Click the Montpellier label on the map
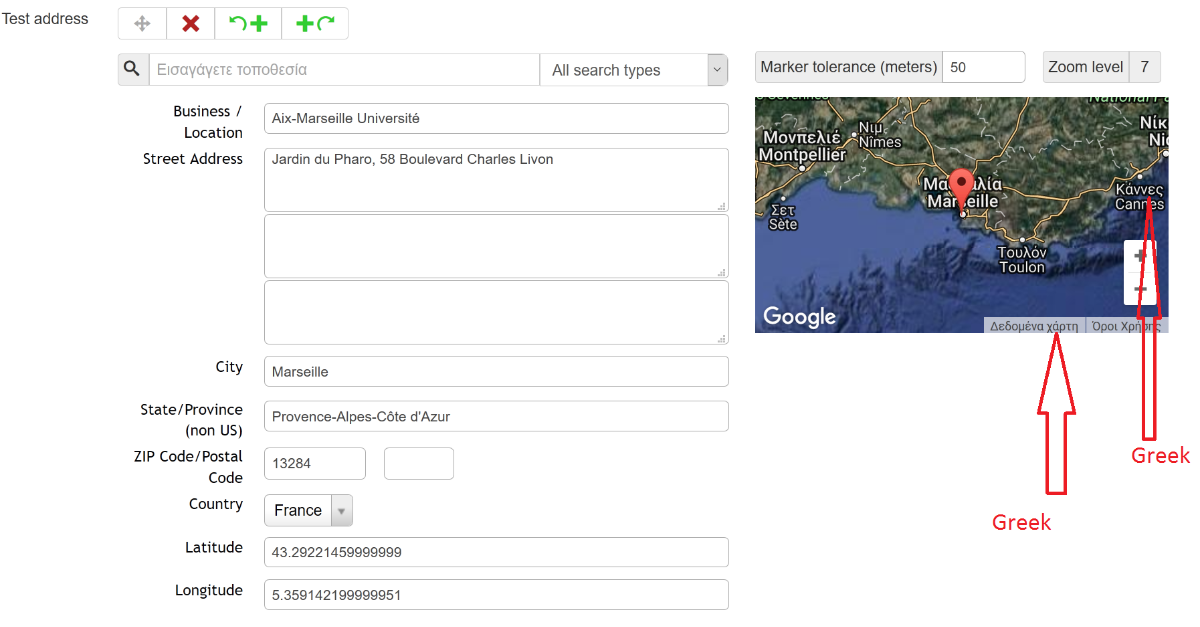 point(802,155)
